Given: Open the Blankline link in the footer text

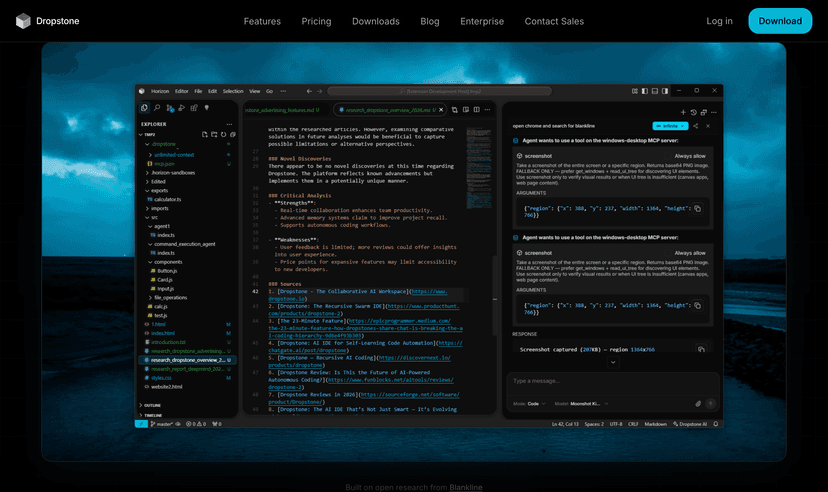Looking at the screenshot, I should point(465,487).
